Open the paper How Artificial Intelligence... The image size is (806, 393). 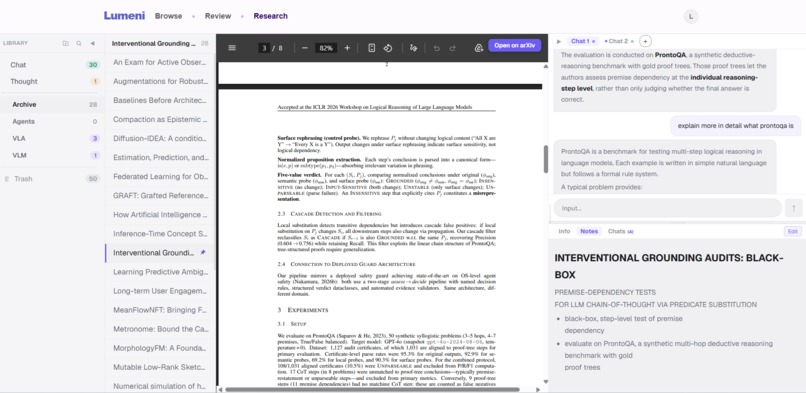160,215
